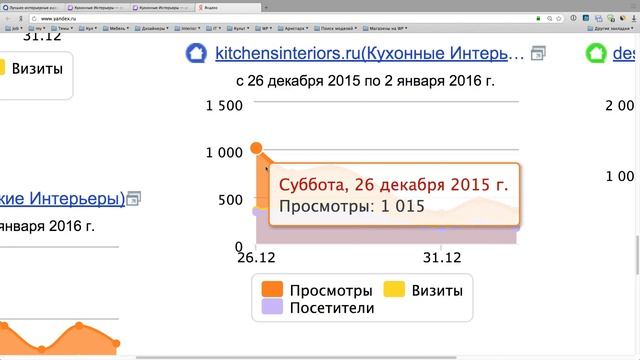The height and width of the screenshot is (360, 640).
Task: Open the 'Поиск моделей' bookmarks folder
Action: (336, 29)
